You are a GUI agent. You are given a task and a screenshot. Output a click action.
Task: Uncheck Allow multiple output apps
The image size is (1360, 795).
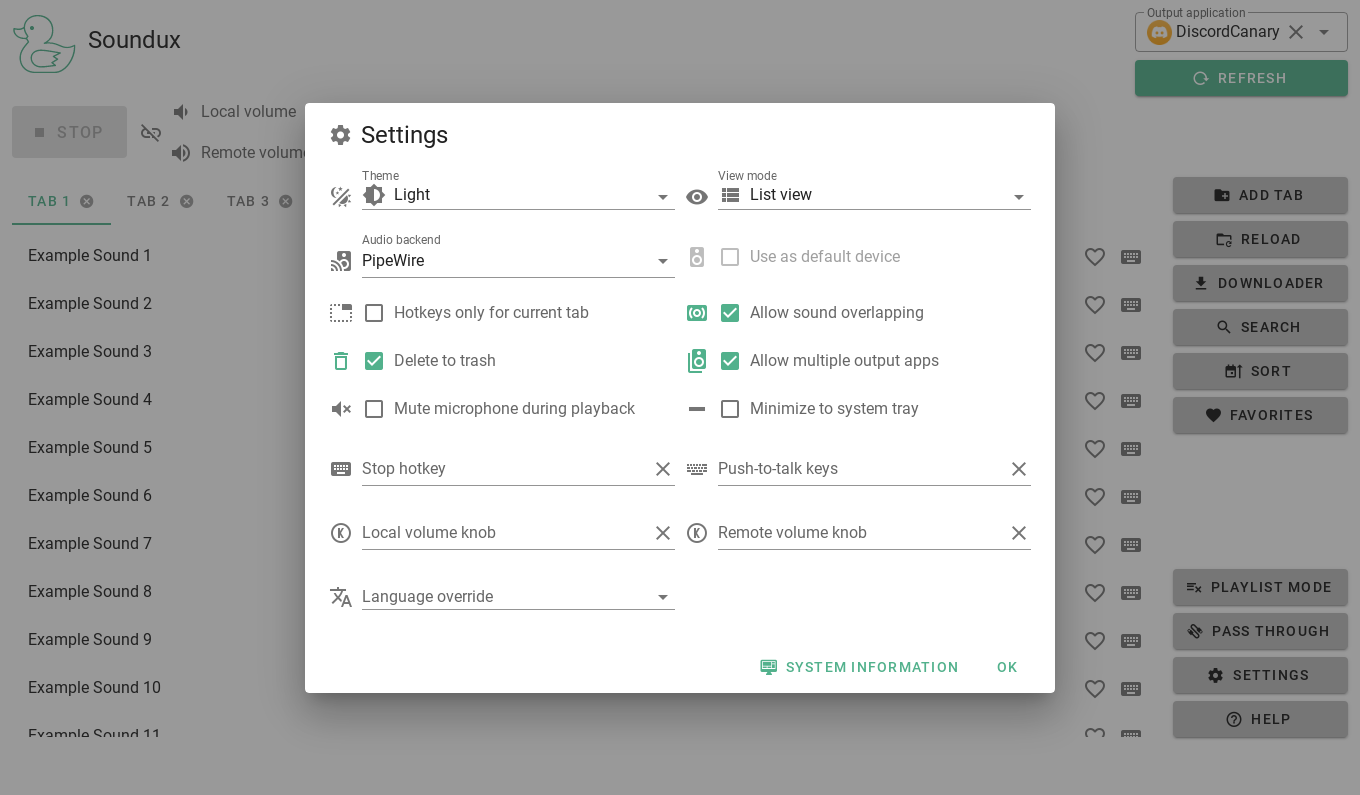[730, 361]
